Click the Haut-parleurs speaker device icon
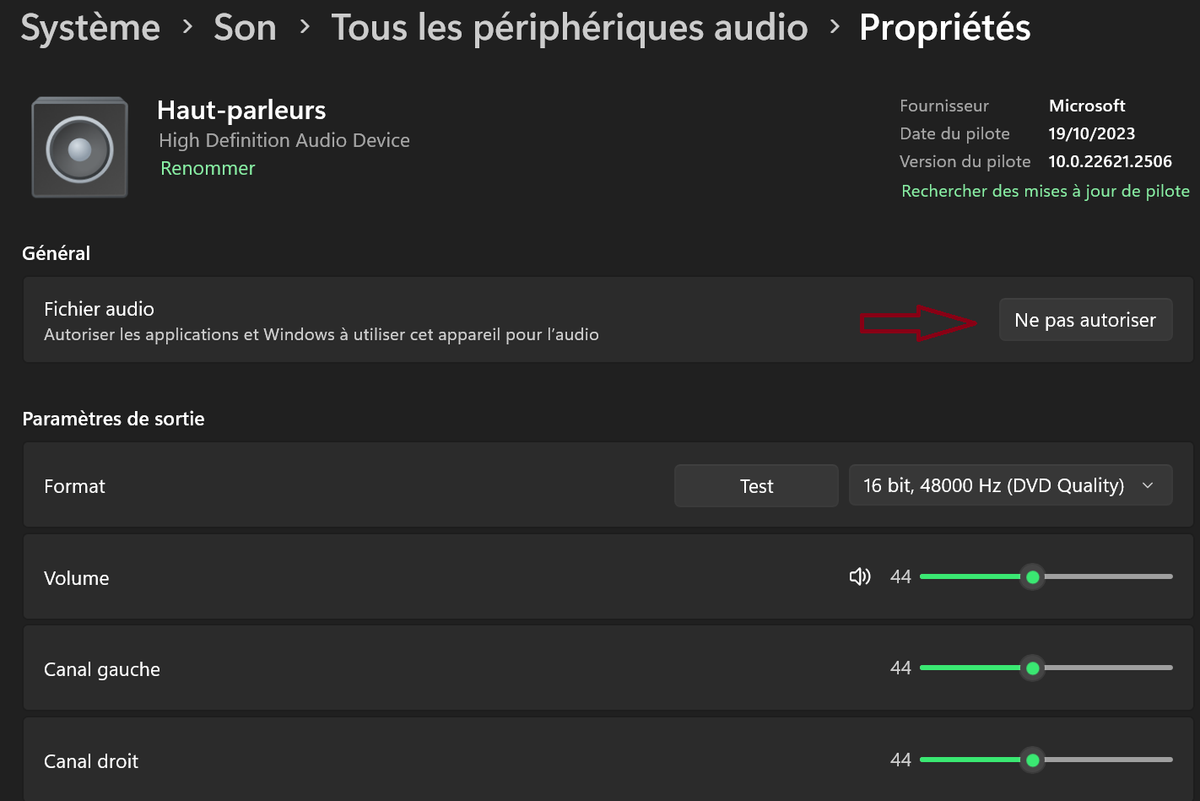This screenshot has width=1200, height=801. (80, 147)
